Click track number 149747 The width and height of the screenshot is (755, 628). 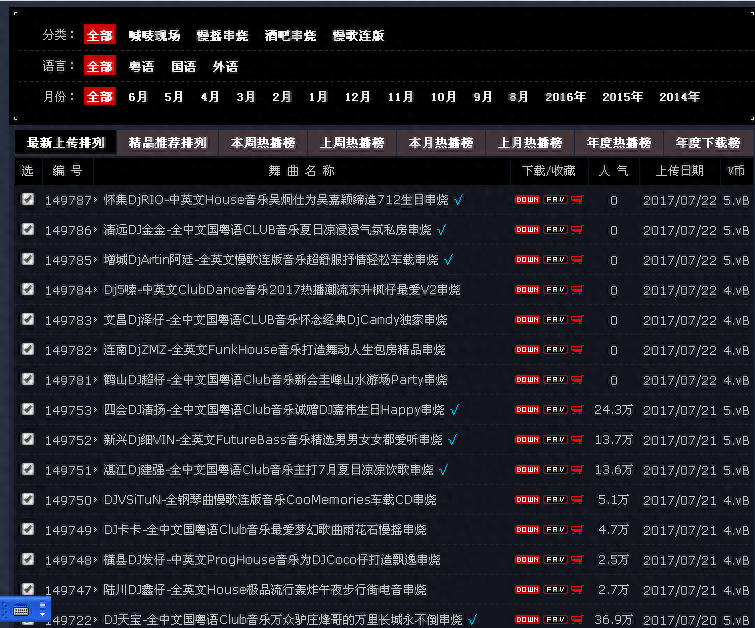68,590
